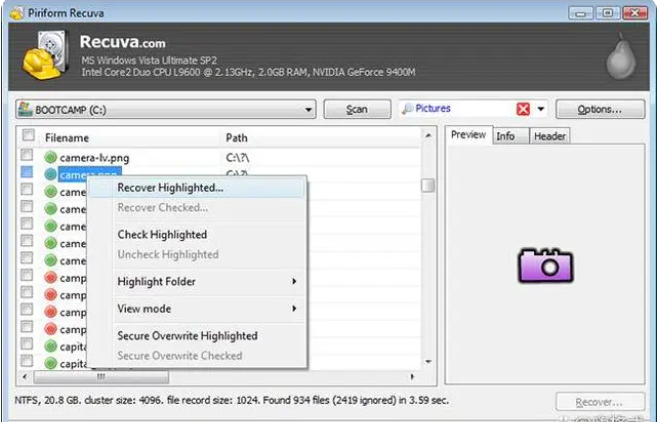The image size is (658, 422).
Task: Pick Secure Overwrite Highlighted option
Action: pos(197,336)
